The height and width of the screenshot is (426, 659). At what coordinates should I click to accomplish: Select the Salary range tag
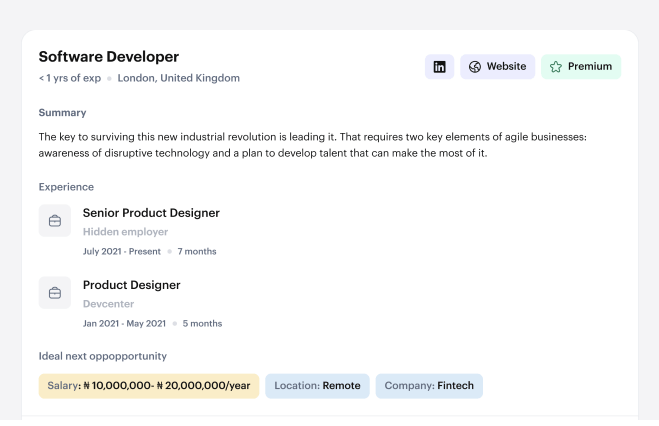pyautogui.click(x=149, y=386)
